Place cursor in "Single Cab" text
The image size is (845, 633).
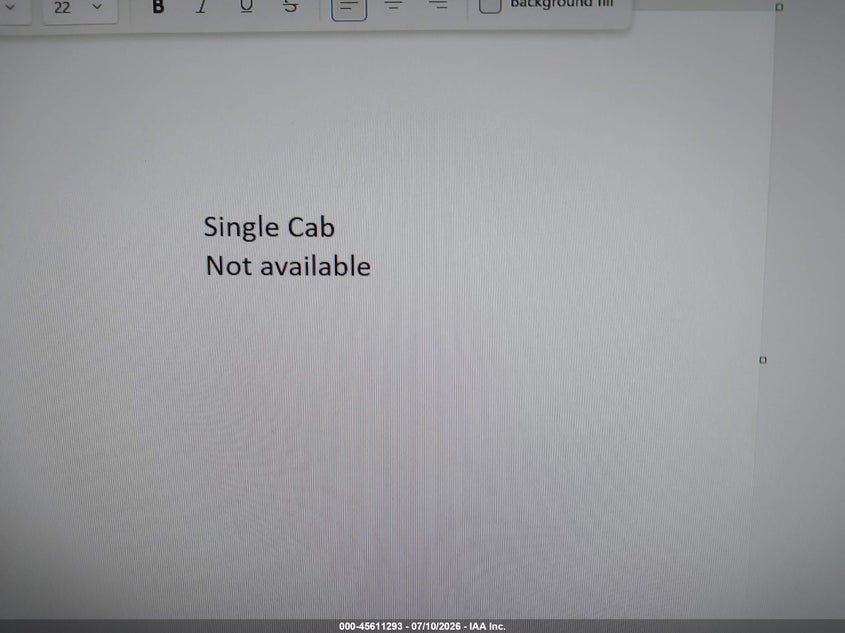click(269, 227)
